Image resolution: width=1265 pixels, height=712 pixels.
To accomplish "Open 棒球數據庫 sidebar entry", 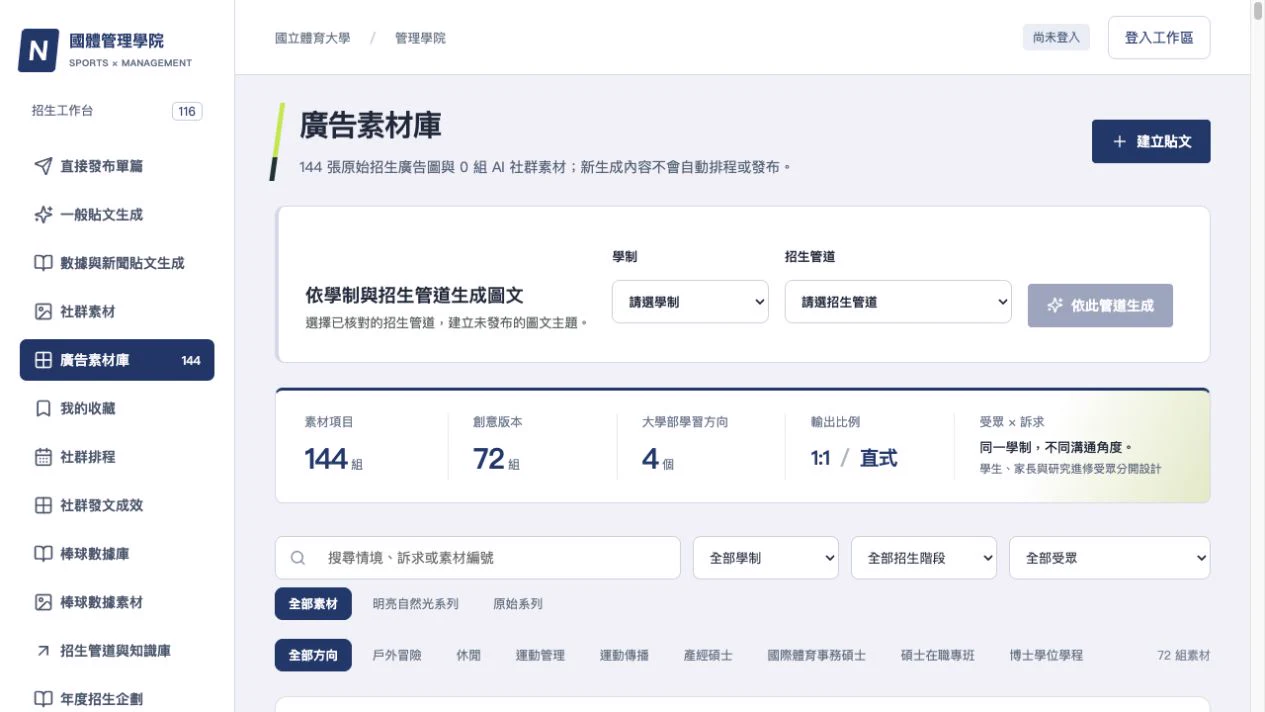I will click(x=117, y=554).
